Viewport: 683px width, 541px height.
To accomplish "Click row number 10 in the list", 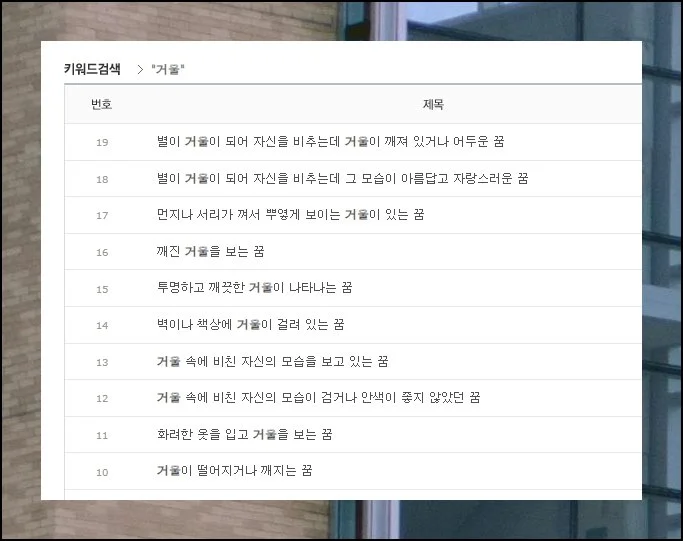I will coord(102,471).
